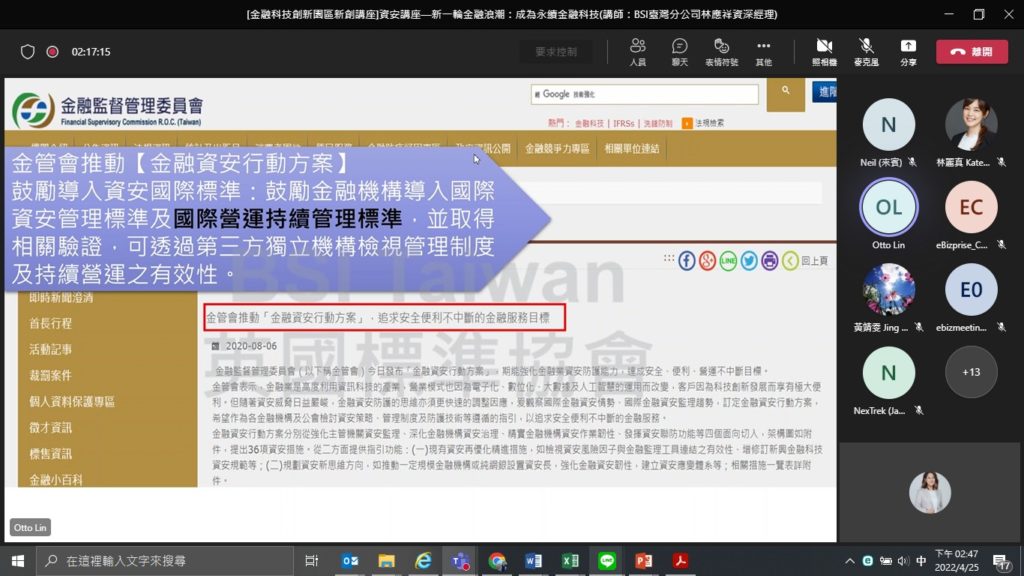Open 標售資訊 in sidebar
Image resolution: width=1024 pixels, height=576 pixels.
tap(50, 454)
